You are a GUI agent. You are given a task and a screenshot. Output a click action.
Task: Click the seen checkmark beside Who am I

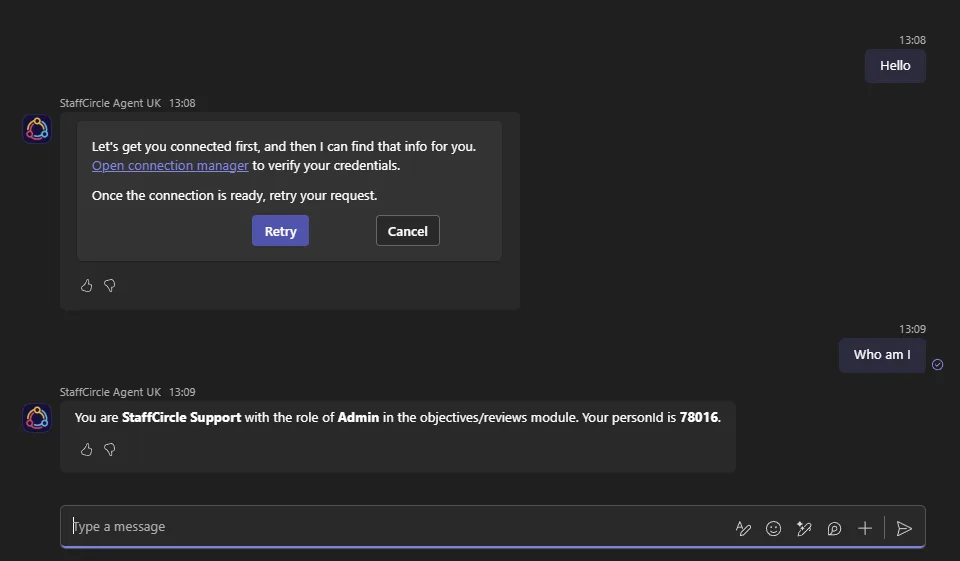click(x=937, y=364)
